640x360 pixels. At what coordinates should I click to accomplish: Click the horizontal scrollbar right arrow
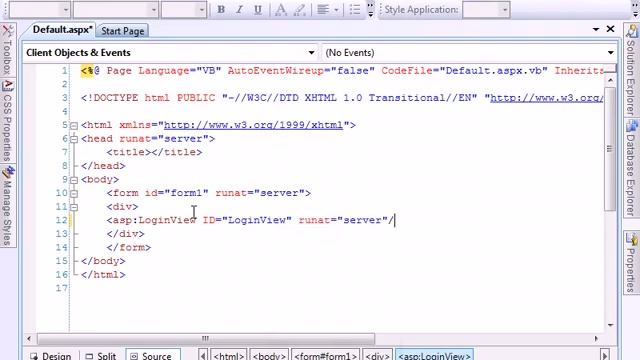click(596, 338)
